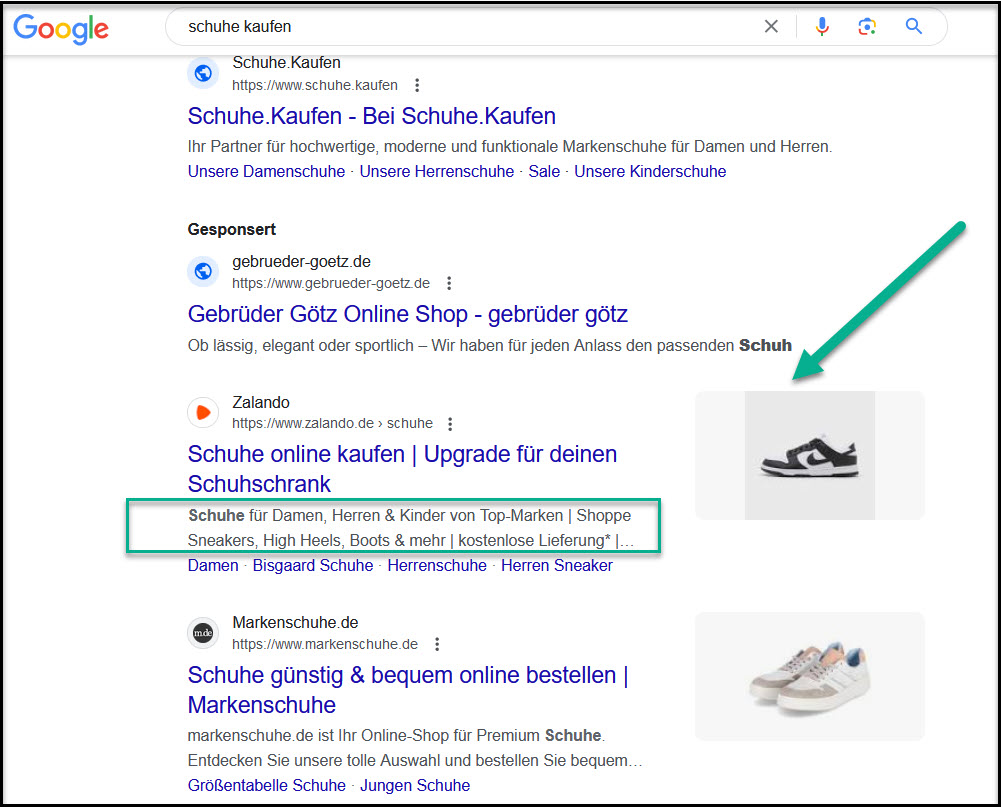Click 'https://www.gebrueder-goetz.de' URL text
Screen dimensions: 1001x807
tap(331, 283)
